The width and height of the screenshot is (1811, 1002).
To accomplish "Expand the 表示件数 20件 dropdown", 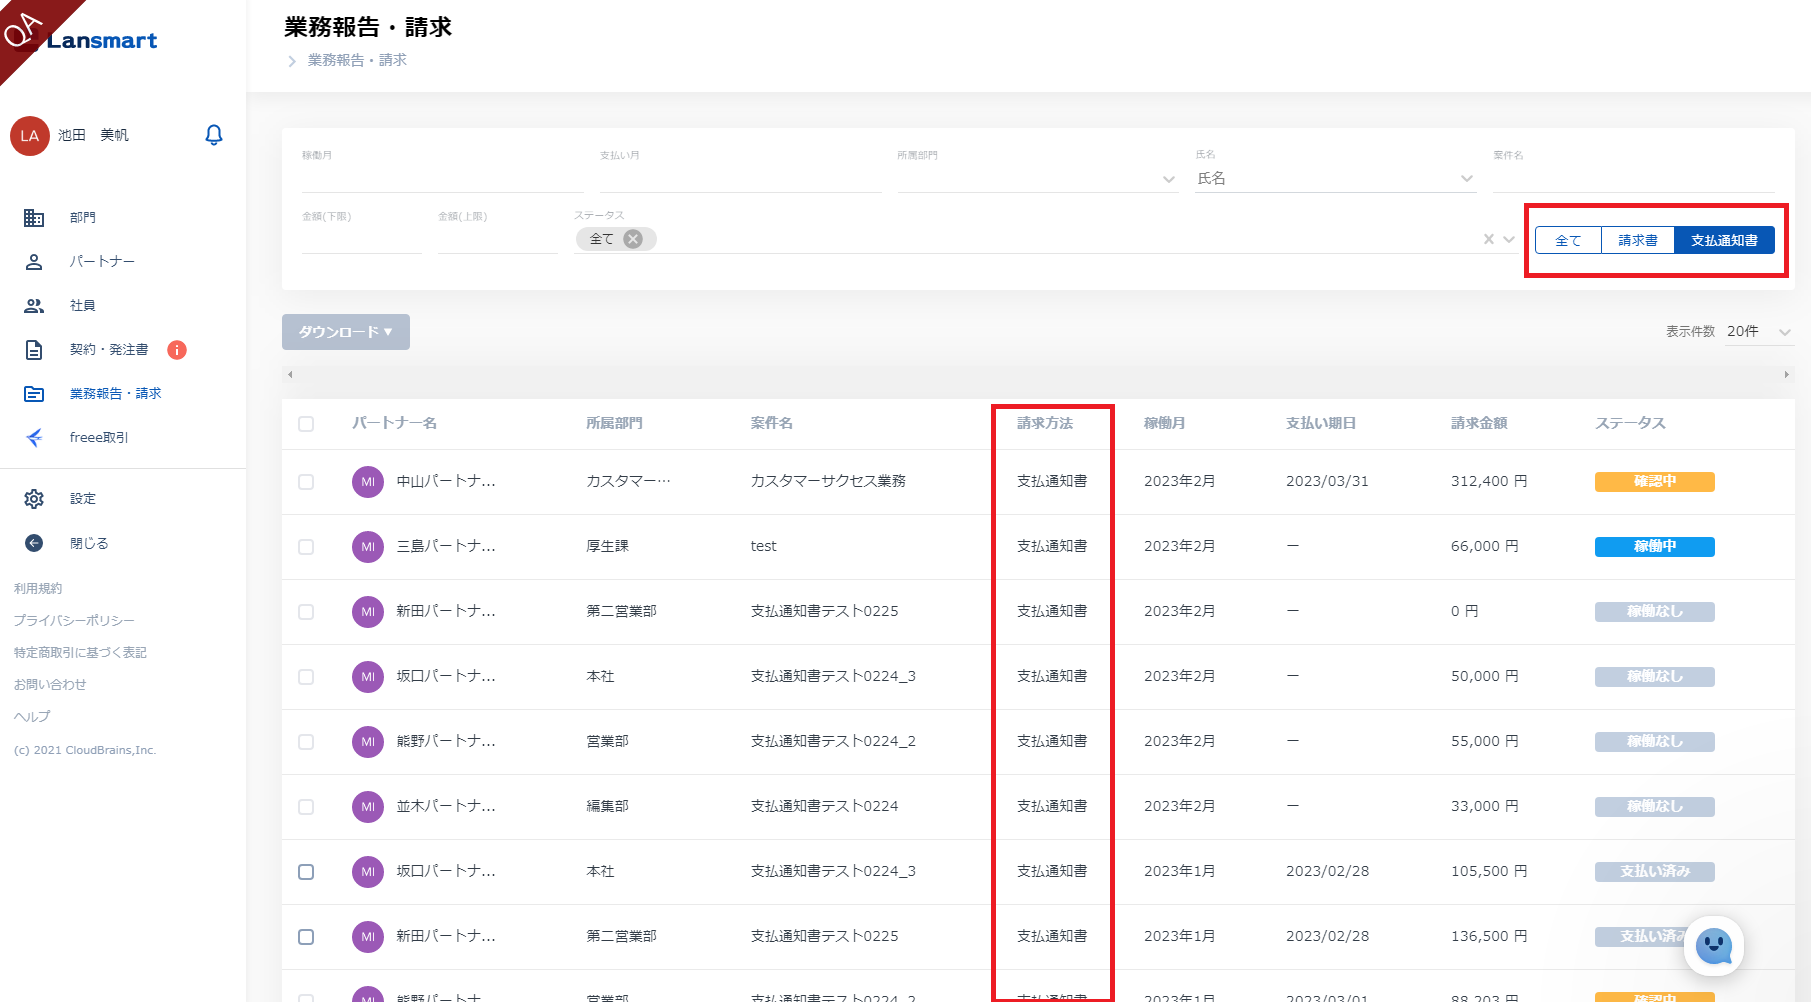I will click(x=1758, y=332).
